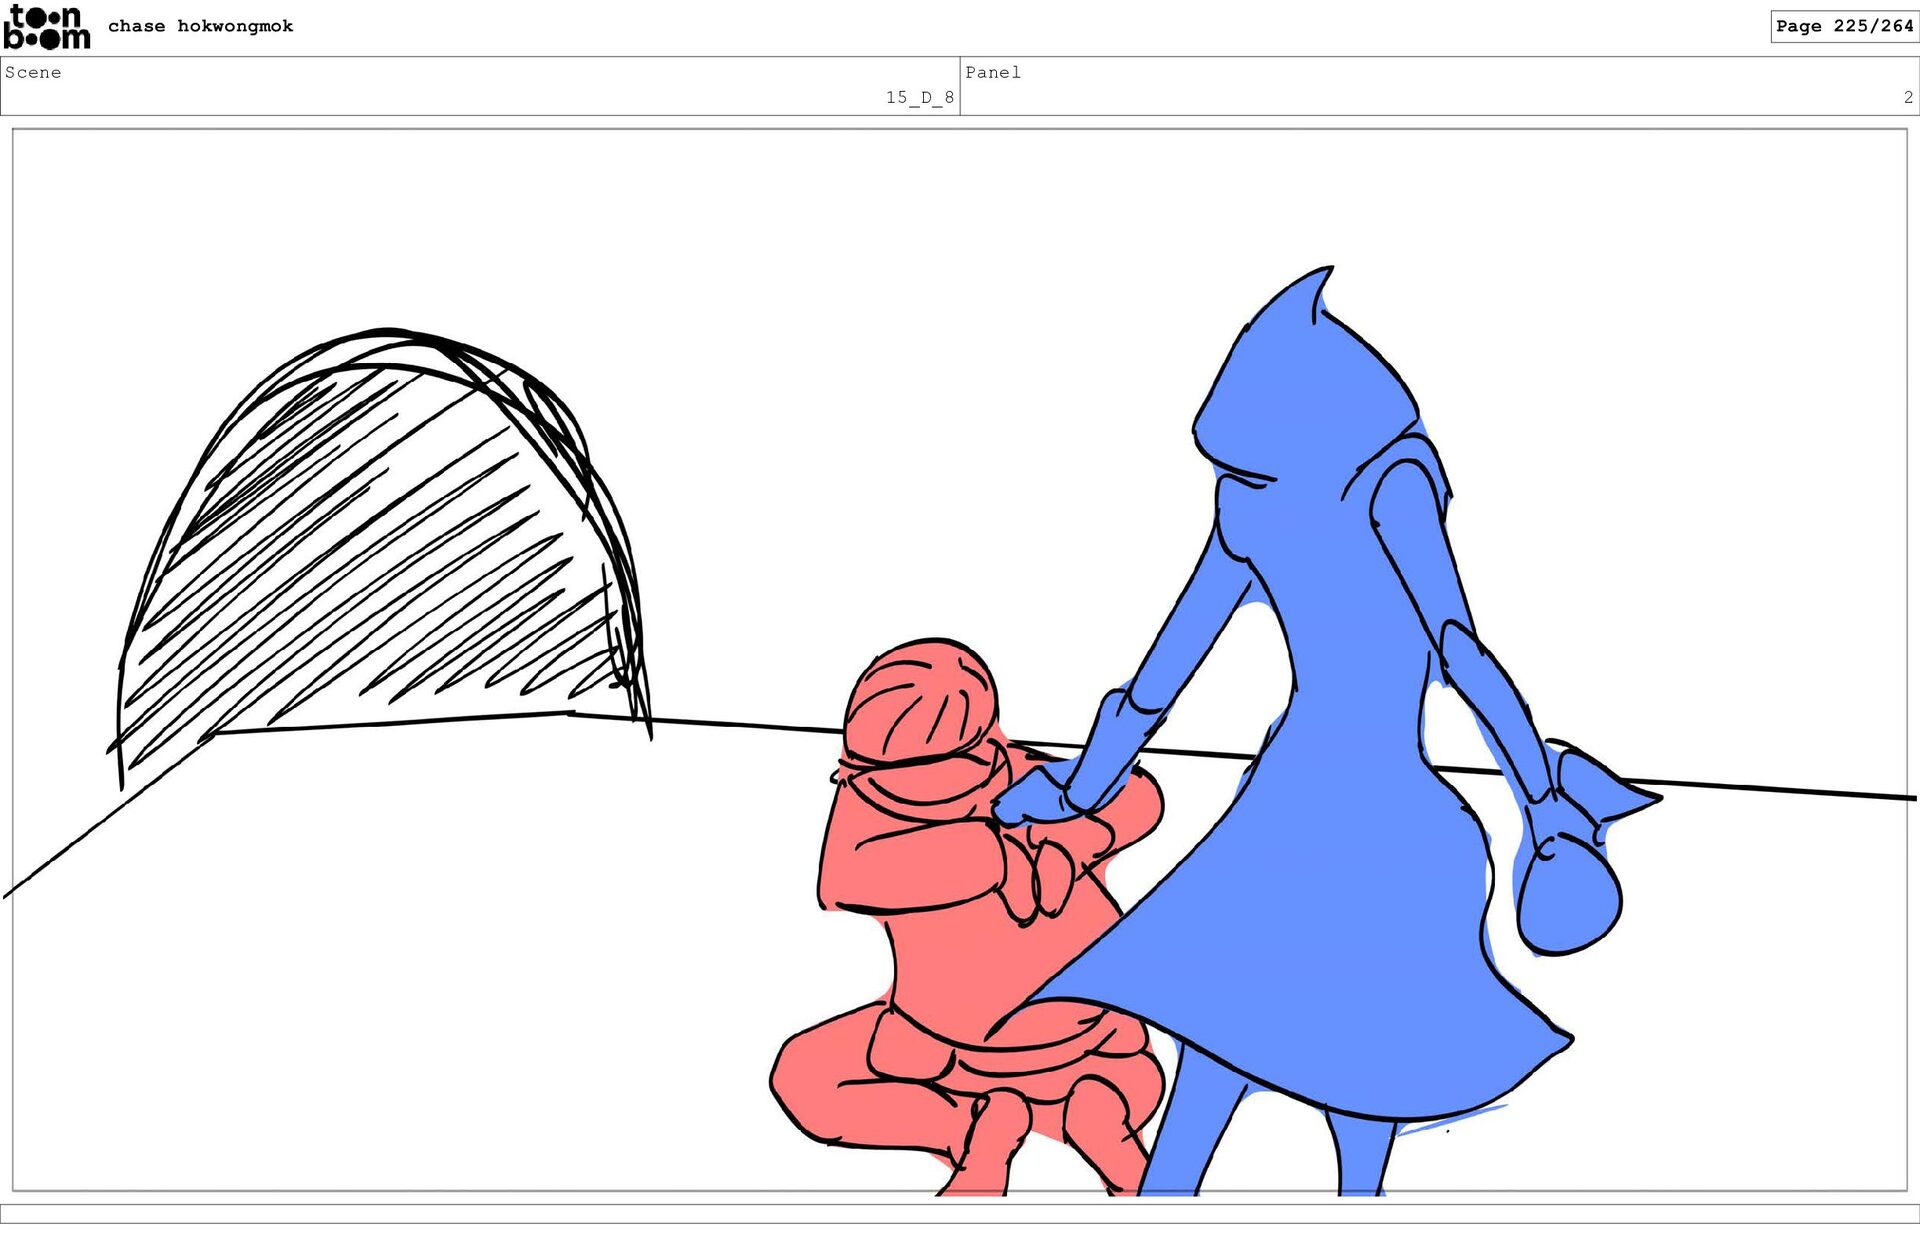This screenshot has width=1920, height=1242.
Task: Click the horizon line right of blue character
Action: pos(1780,790)
